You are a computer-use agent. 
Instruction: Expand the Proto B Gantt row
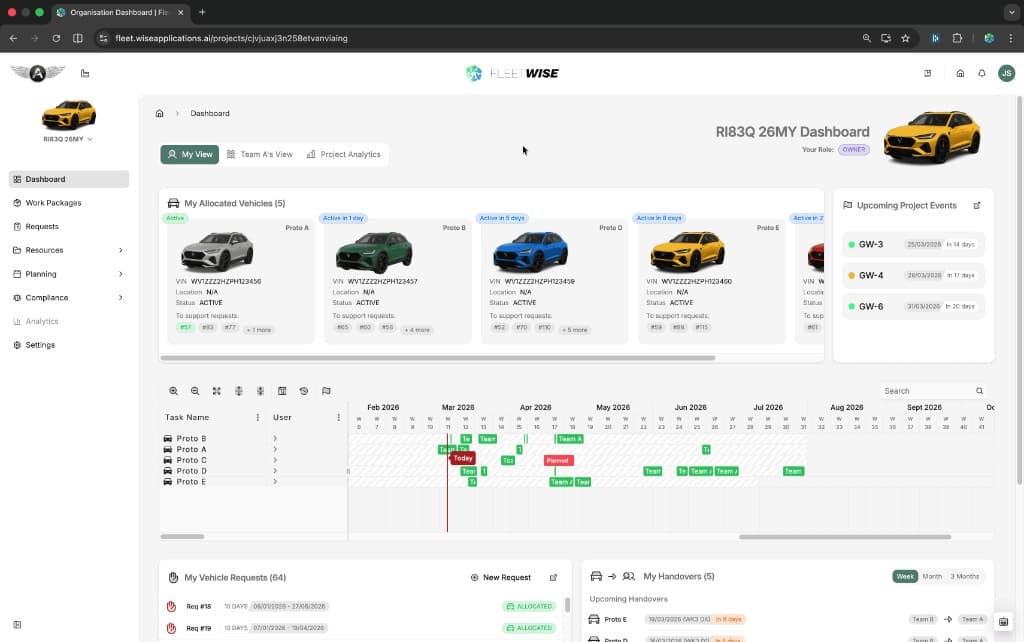pos(275,438)
